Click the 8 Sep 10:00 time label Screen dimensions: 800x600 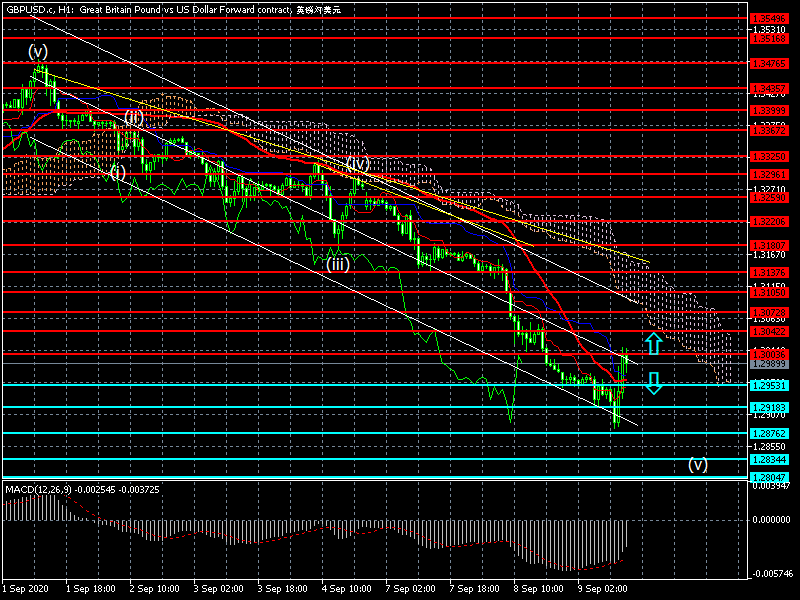tap(538, 588)
